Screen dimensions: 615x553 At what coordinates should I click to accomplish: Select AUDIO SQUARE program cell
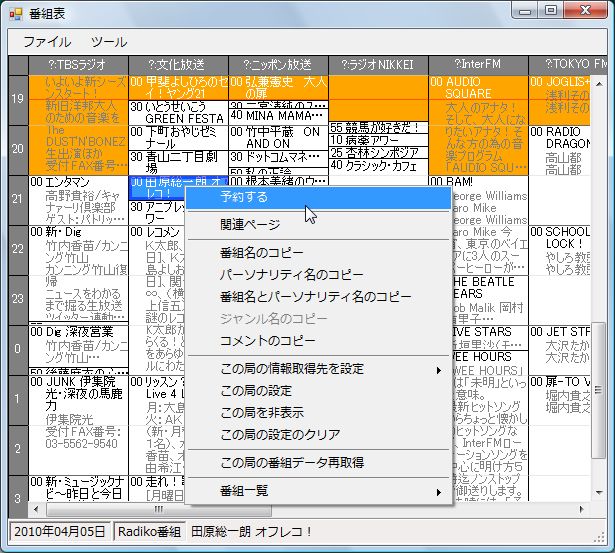tap(479, 126)
